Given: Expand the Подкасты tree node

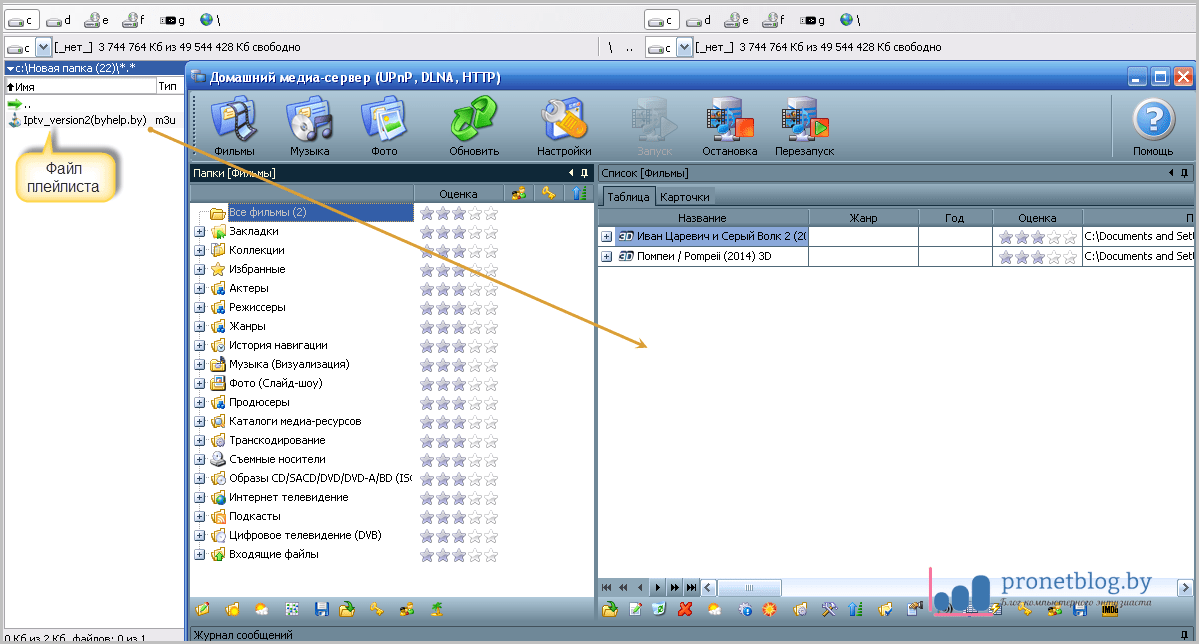Looking at the screenshot, I should point(200,517).
